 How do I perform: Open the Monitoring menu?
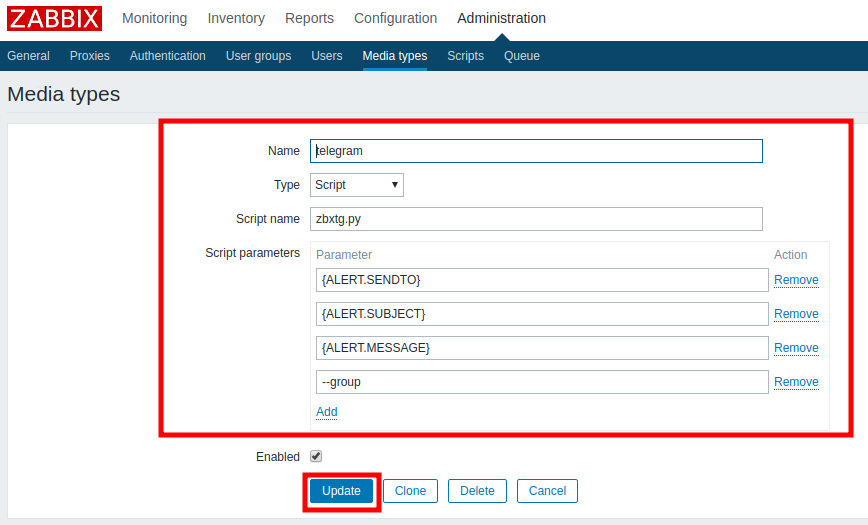coord(154,18)
